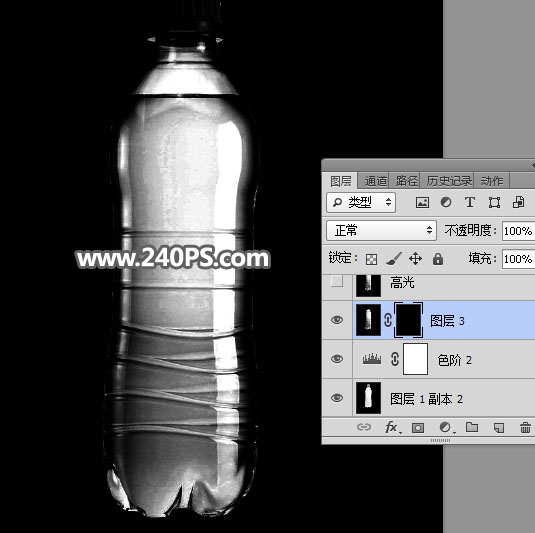
Task: Click the 不透明度 label
Action: click(x=470, y=231)
